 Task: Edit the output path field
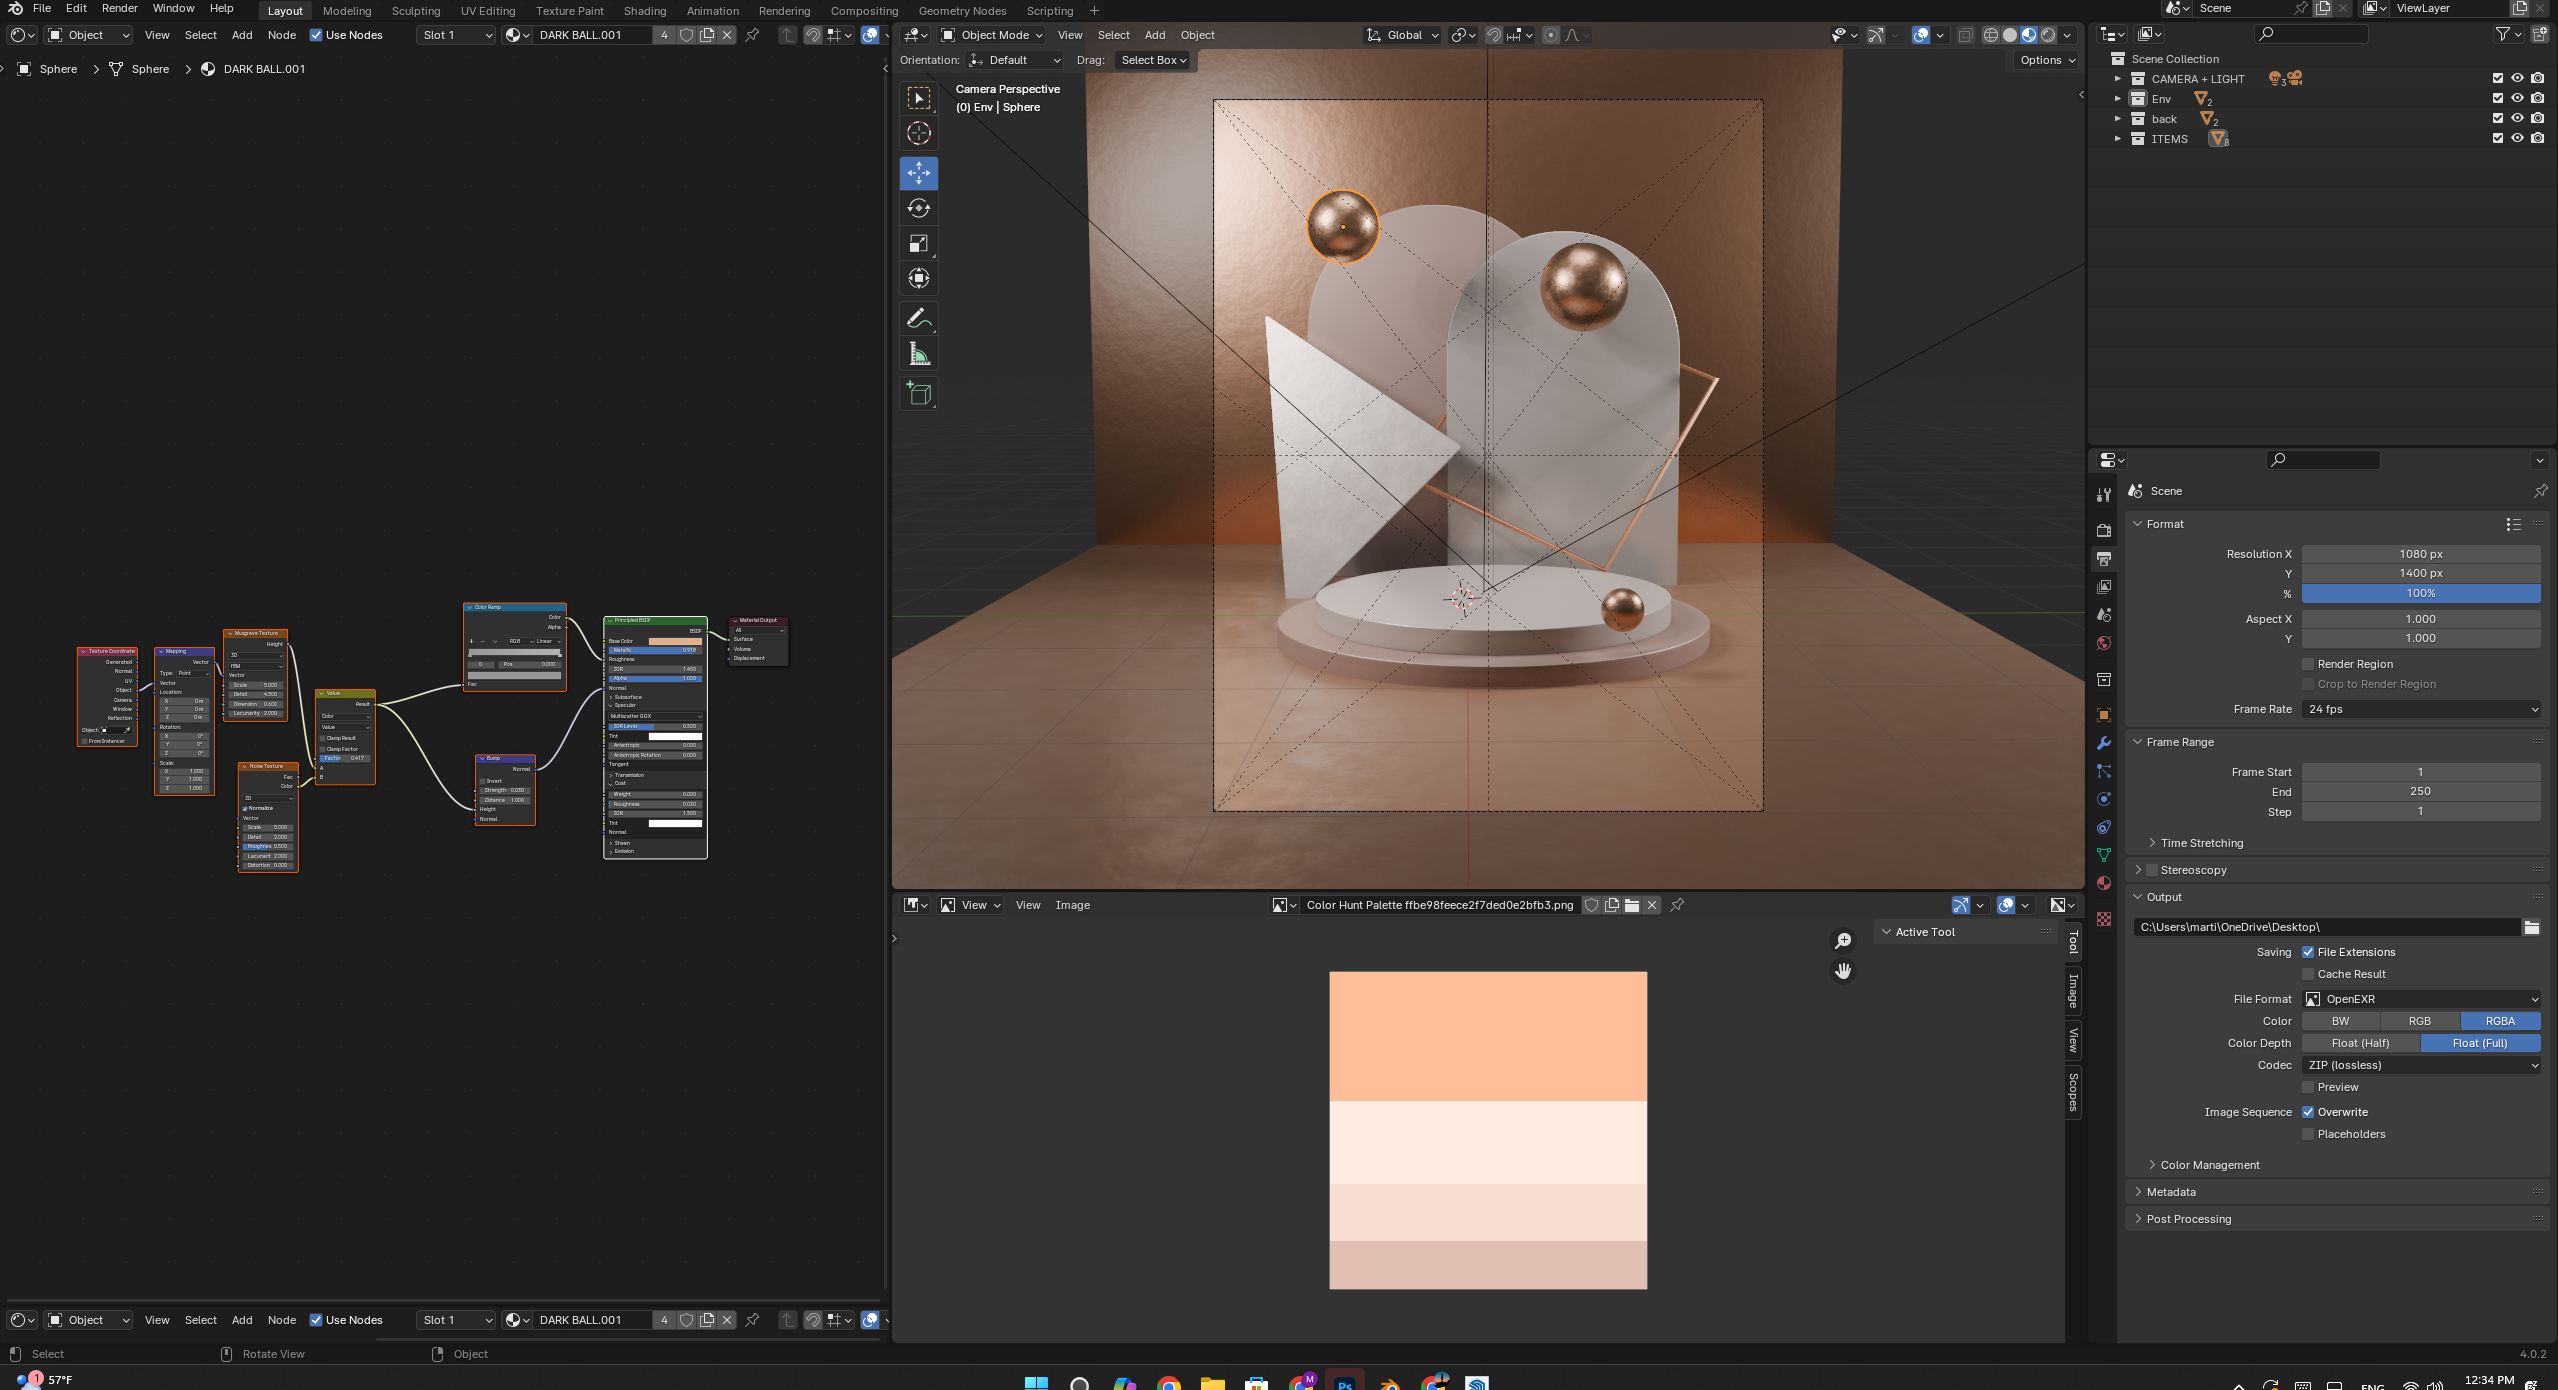coord(2326,927)
